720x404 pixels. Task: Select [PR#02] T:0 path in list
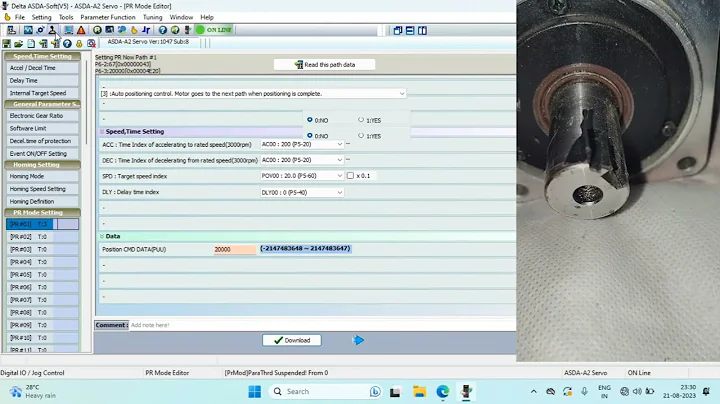[43, 237]
